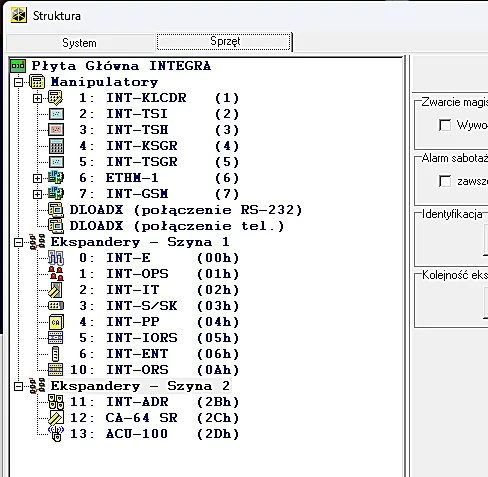The height and width of the screenshot is (477, 488).
Task: Select 2: INT-IT (02h) row
Action: [x=159, y=290]
